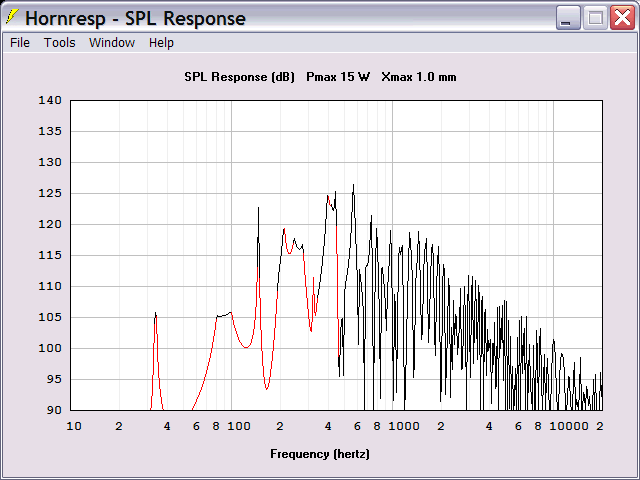Click the window title 'Hornresp - SPL Response'
This screenshot has height=480, width=640.
(x=136, y=18)
